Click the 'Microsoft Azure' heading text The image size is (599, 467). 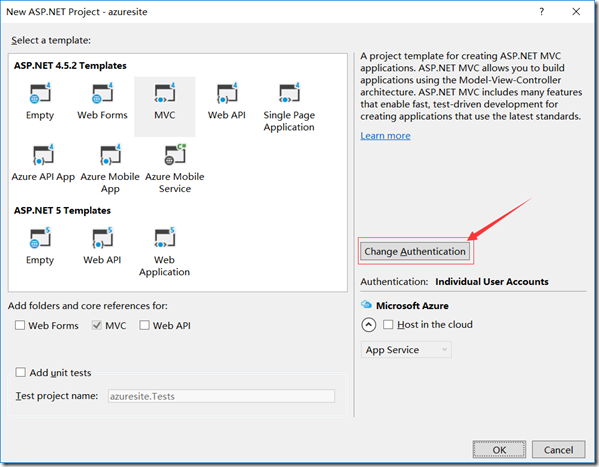click(x=412, y=306)
